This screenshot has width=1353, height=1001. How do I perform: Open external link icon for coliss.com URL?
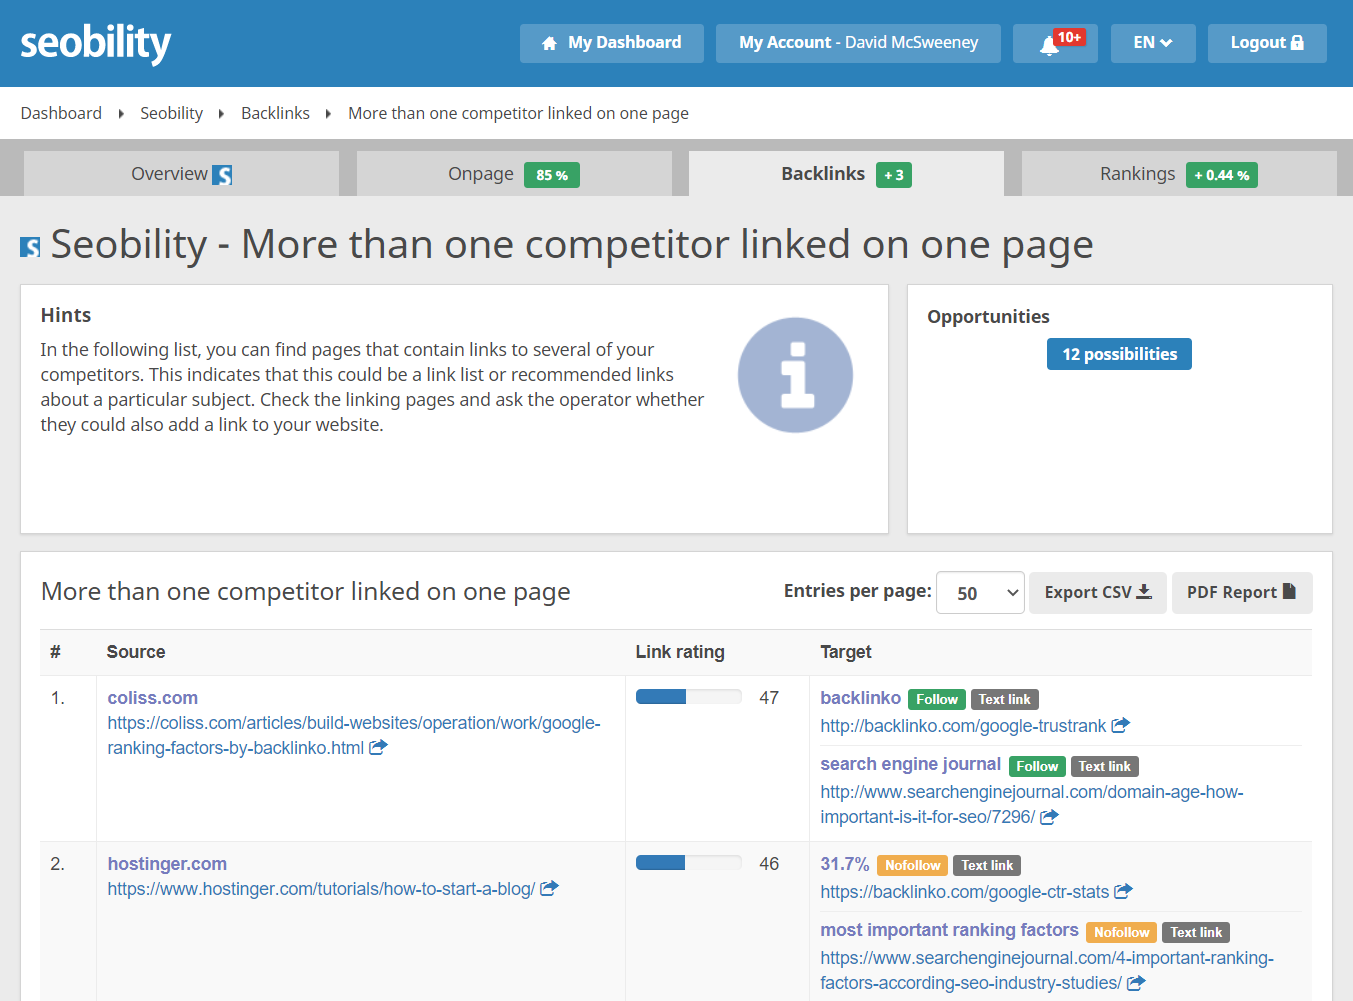(x=378, y=748)
